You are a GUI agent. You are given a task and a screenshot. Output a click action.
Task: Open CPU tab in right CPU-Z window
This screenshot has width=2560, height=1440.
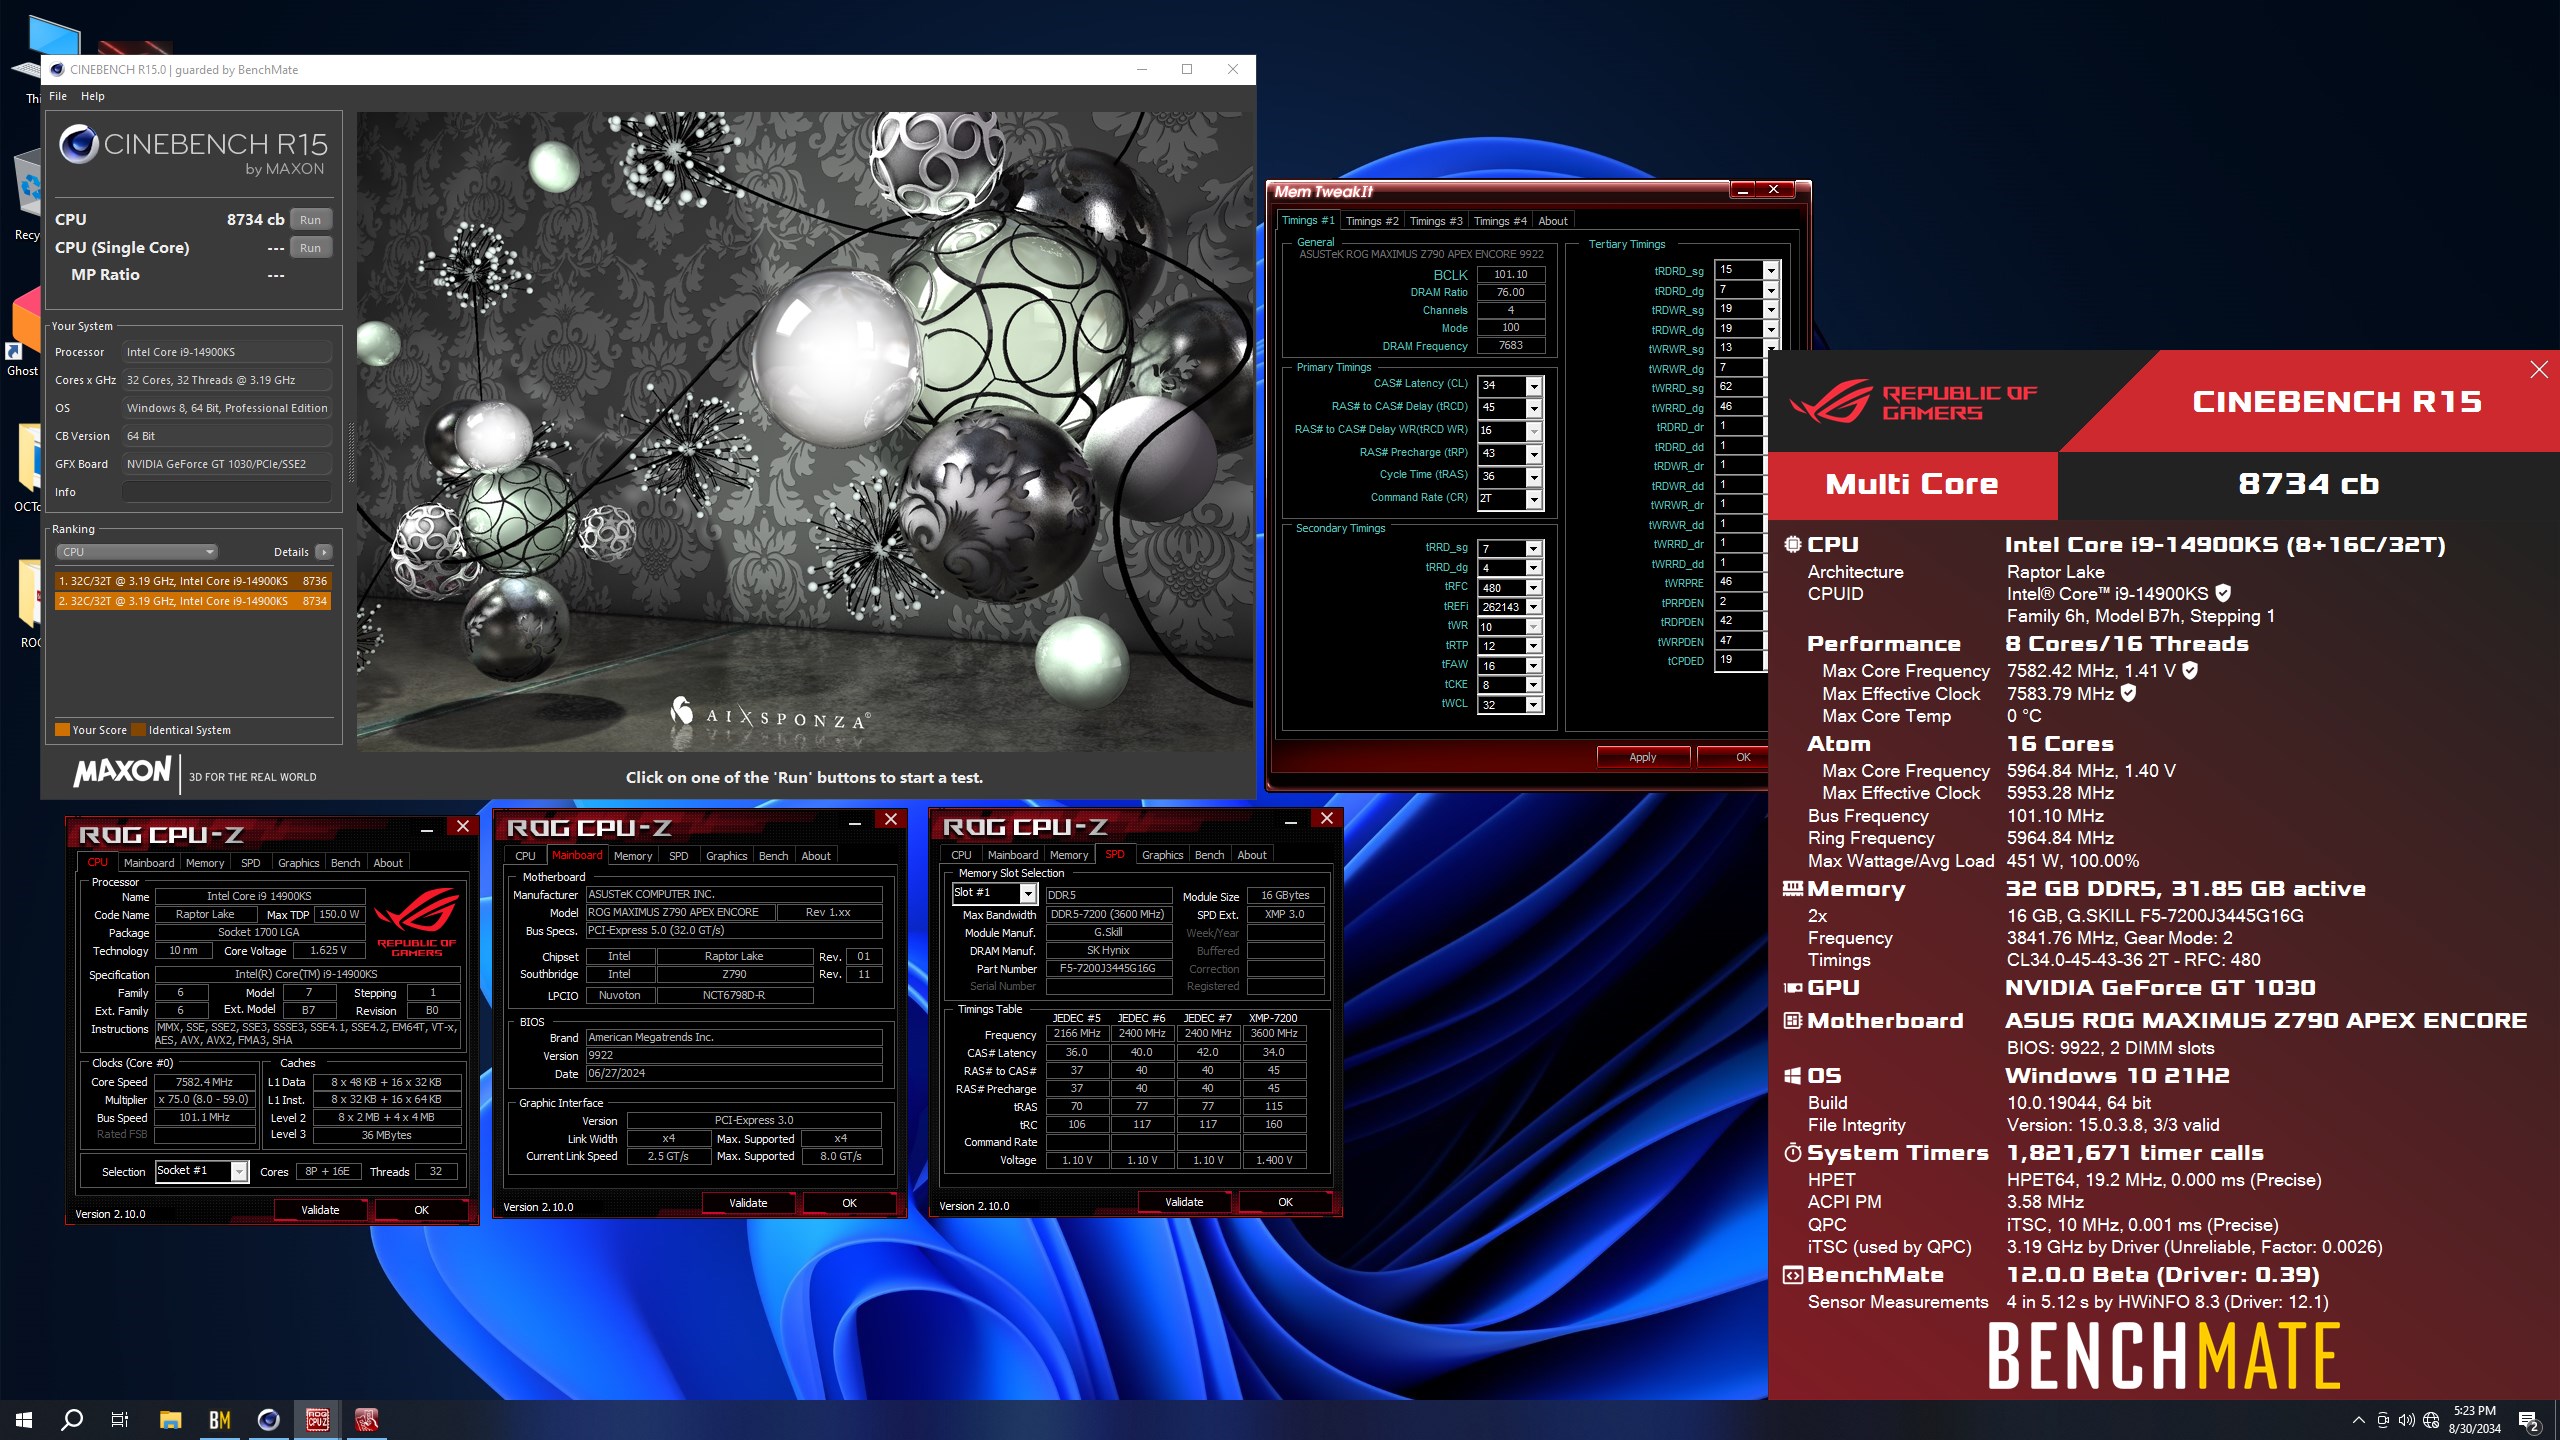pos(961,855)
